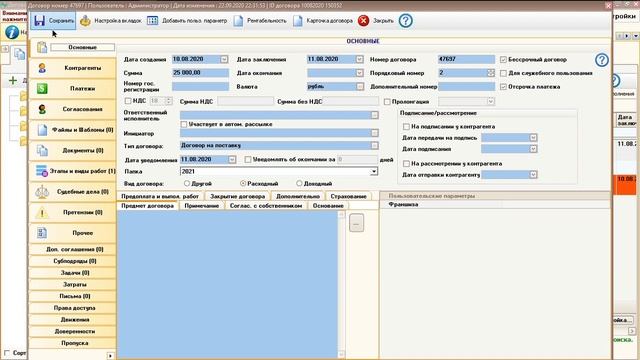
Task: Open the Валюта dropdown
Action: pos(360,87)
